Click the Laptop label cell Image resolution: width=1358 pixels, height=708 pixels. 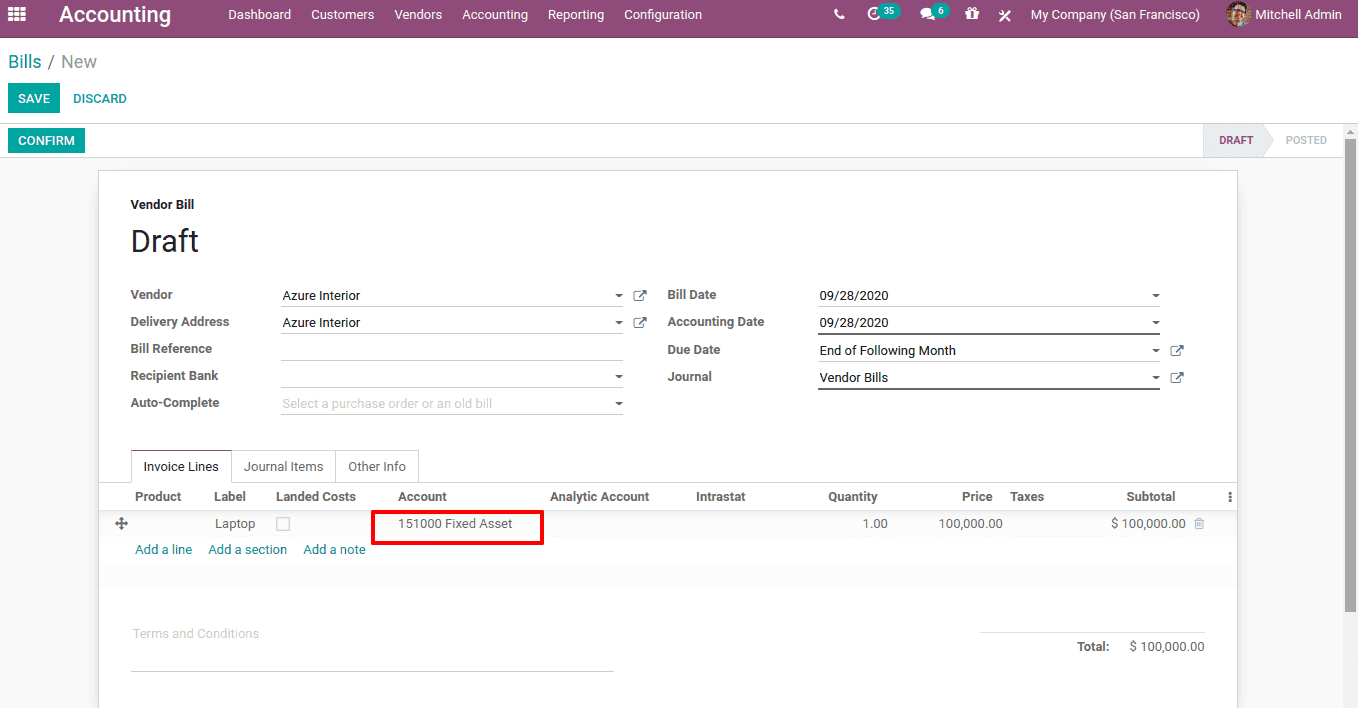tap(235, 524)
